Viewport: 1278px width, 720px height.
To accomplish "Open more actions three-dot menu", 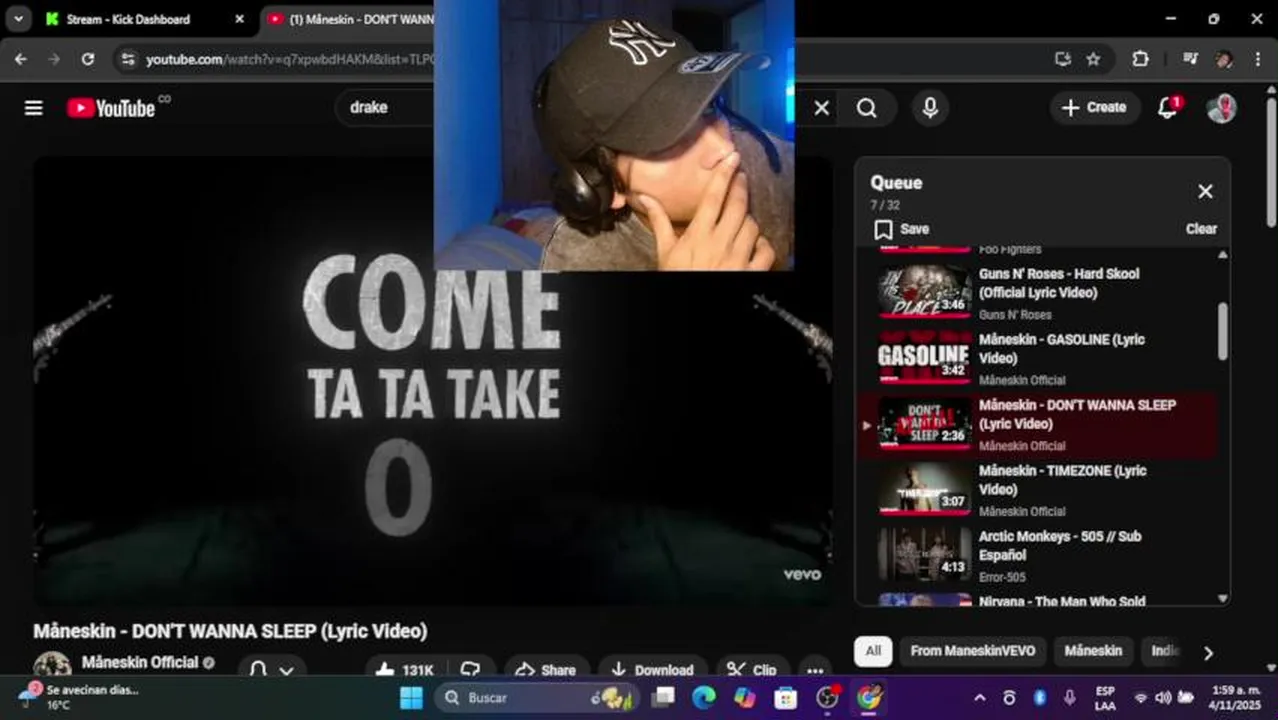I will (x=815, y=670).
